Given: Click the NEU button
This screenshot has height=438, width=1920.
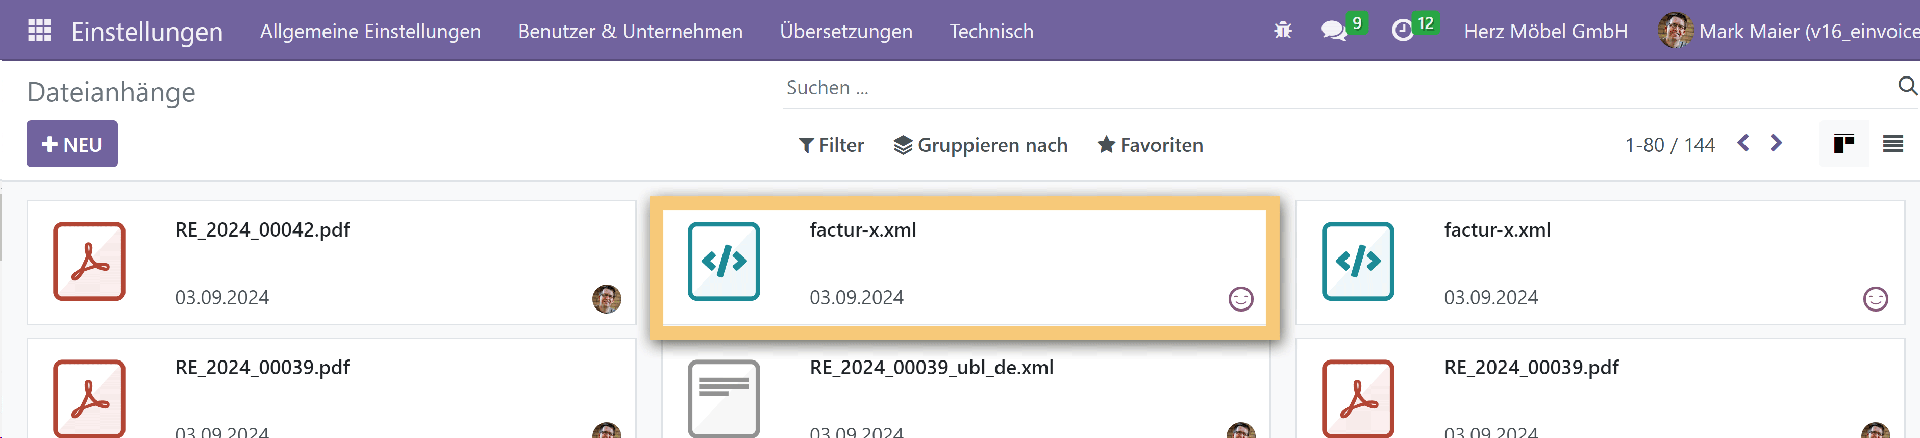Looking at the screenshot, I should (72, 144).
